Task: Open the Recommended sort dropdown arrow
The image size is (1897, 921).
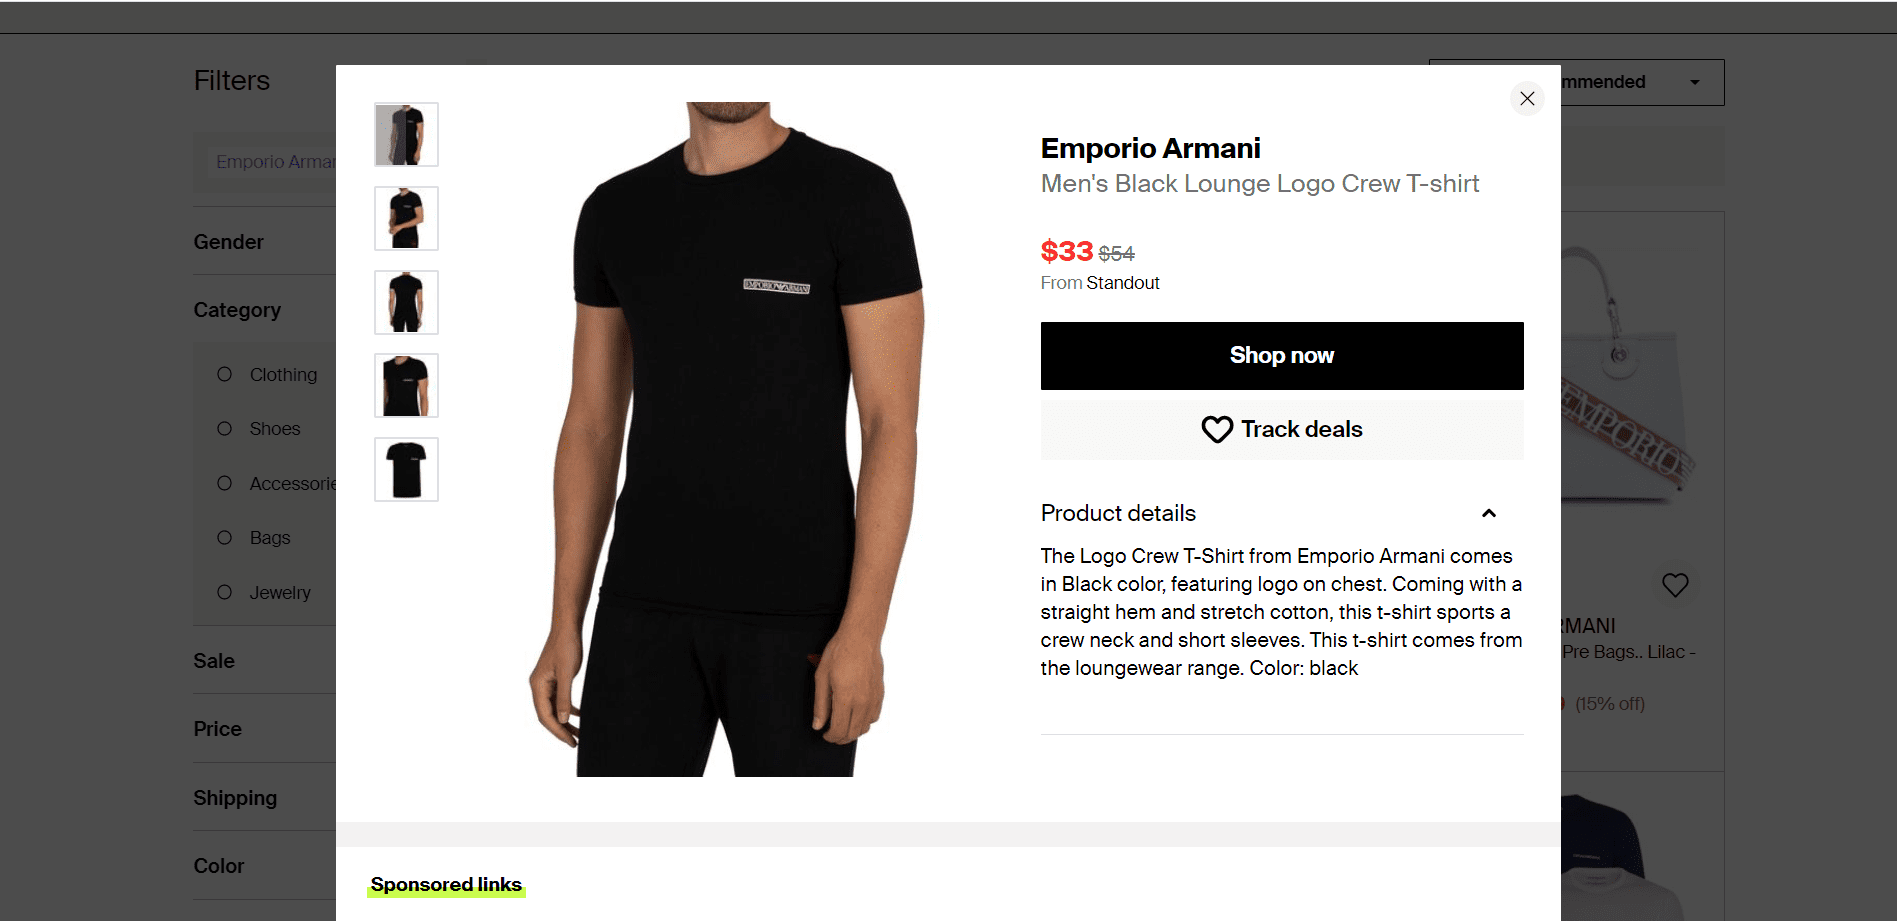Action: point(1695,82)
